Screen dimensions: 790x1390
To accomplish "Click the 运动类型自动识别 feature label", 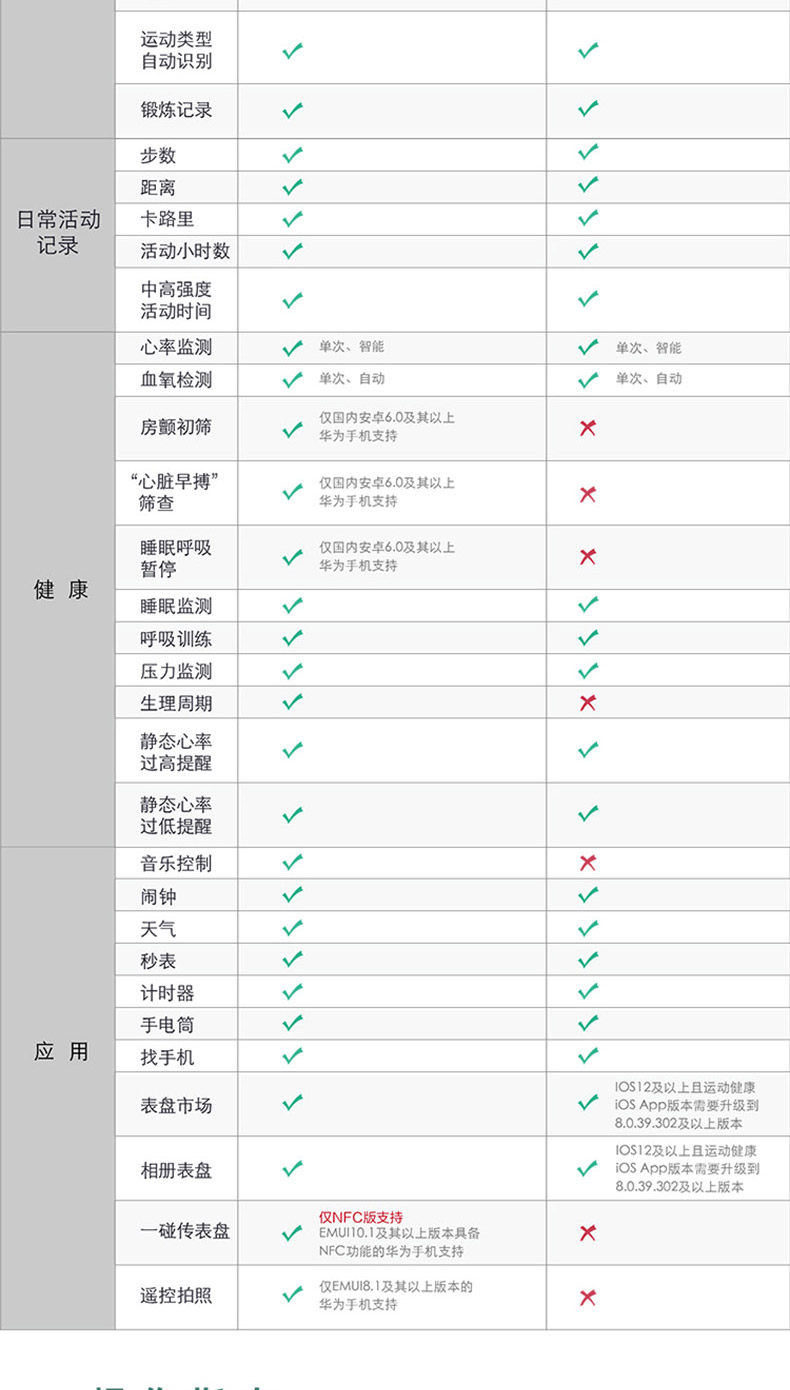I will click(176, 50).
